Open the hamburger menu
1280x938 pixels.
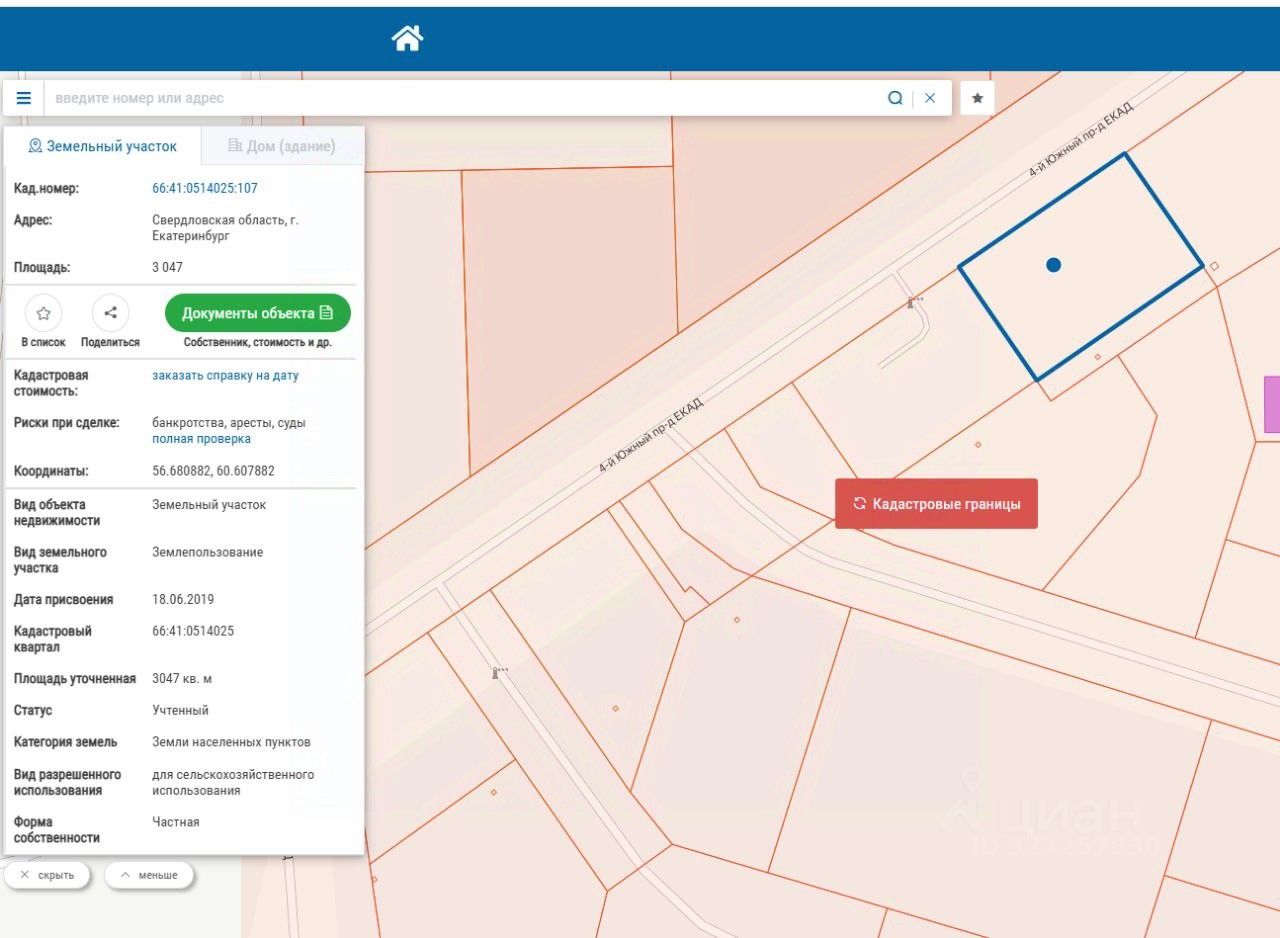(24, 98)
